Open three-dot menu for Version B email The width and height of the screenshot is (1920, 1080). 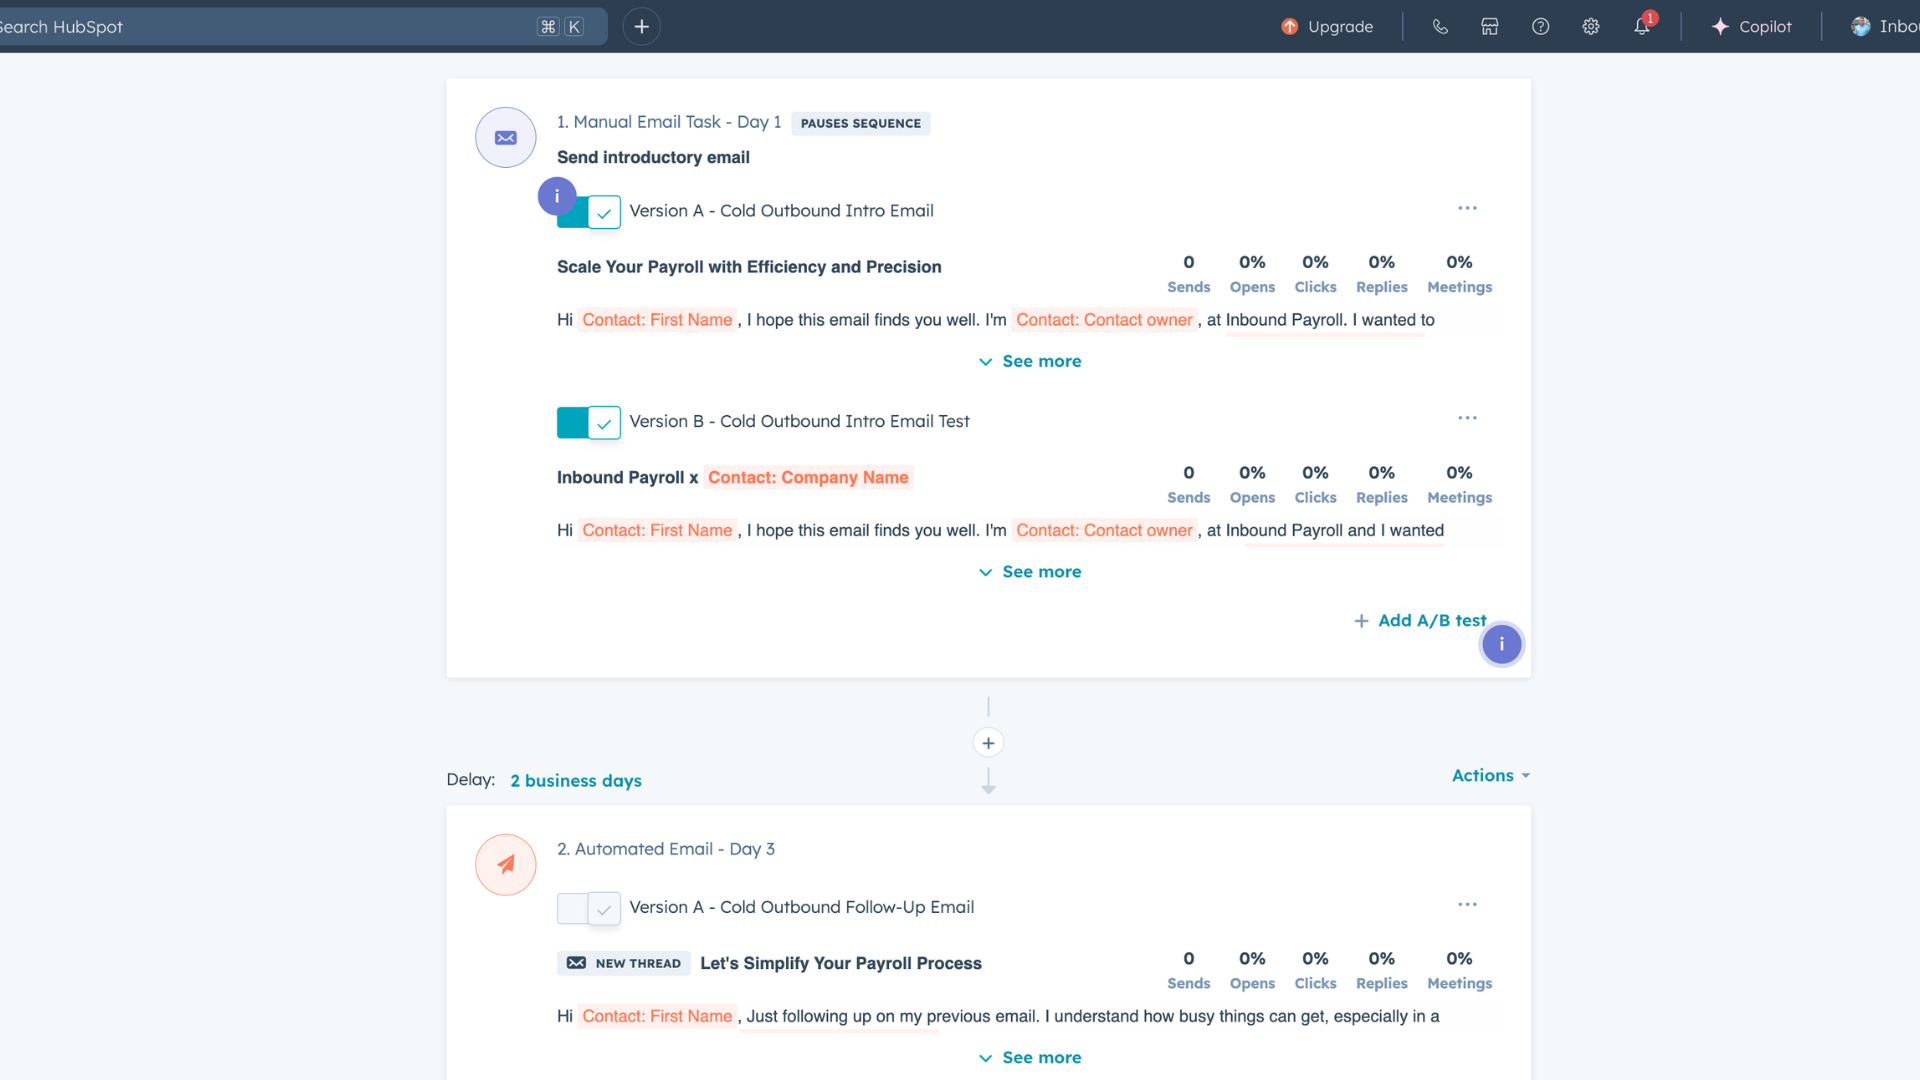point(1467,418)
